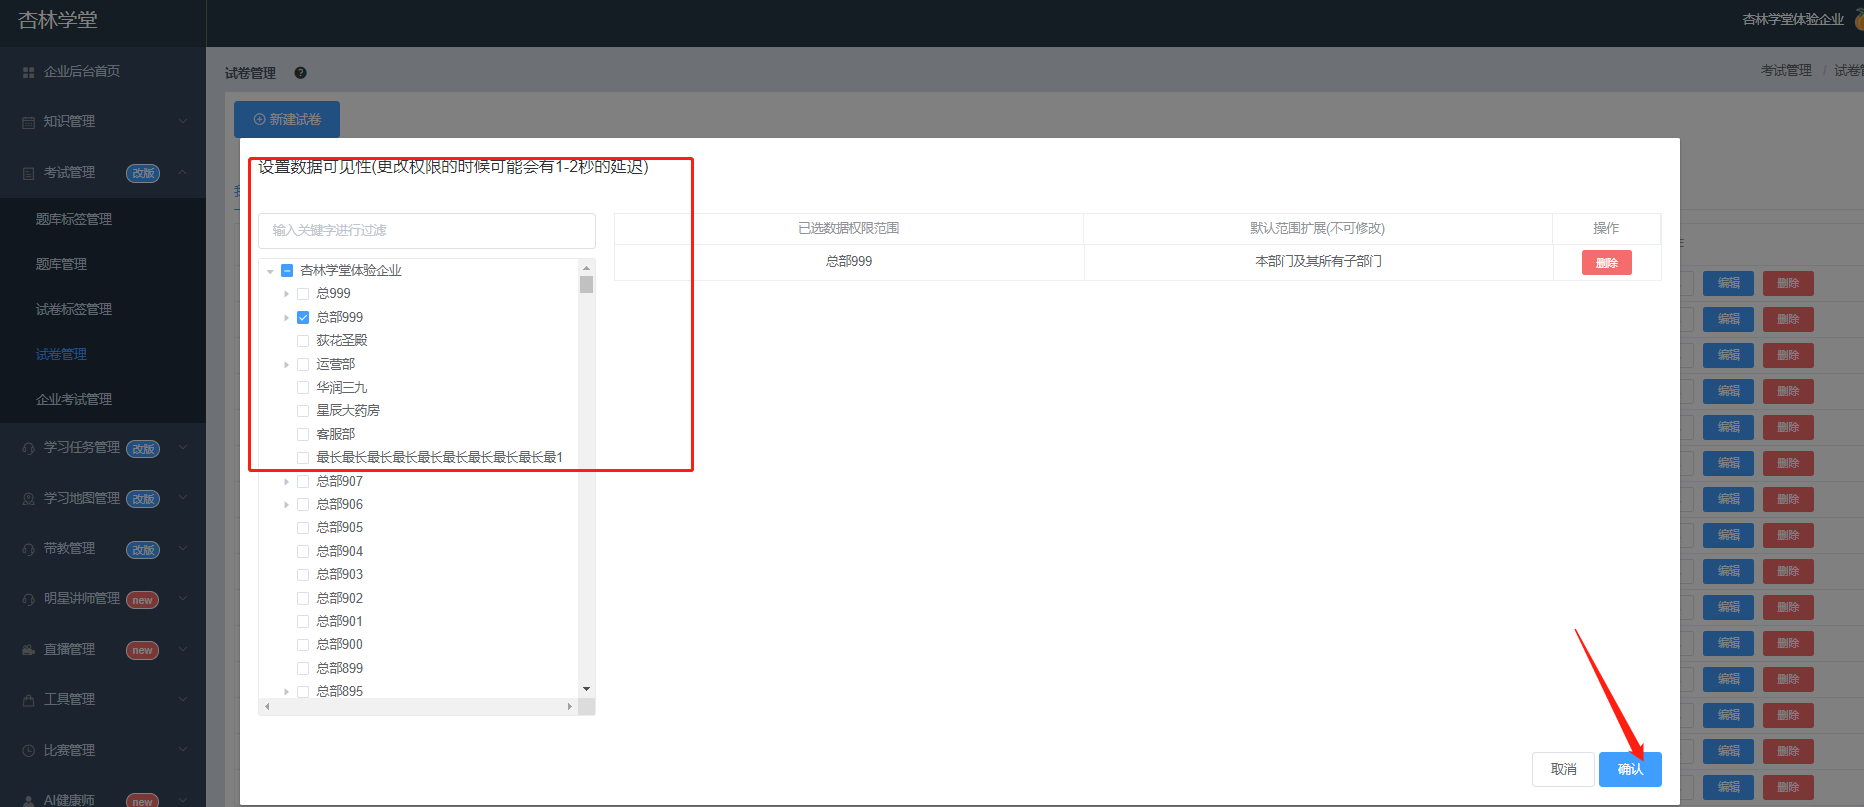This screenshot has width=1864, height=807.
Task: Select the 华润三九 checkbox
Action: point(303,388)
